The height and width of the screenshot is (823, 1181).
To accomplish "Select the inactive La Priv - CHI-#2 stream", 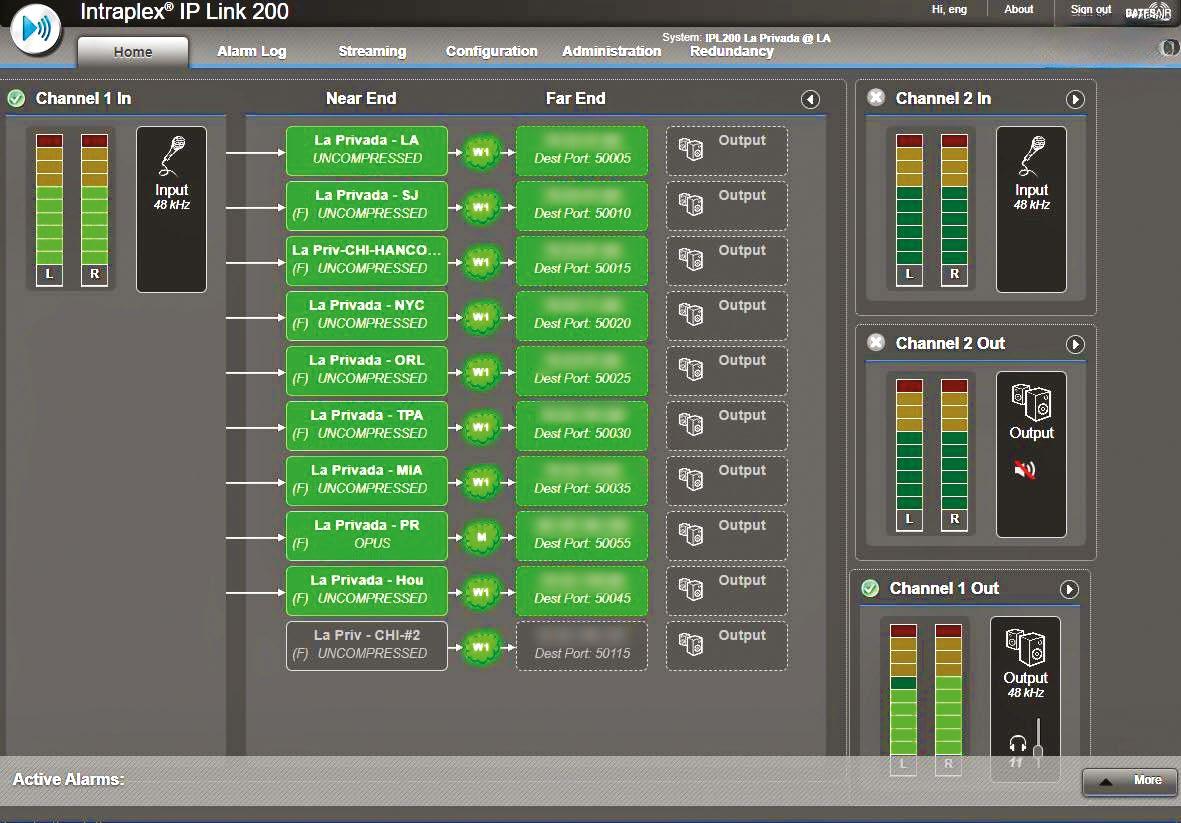I will [367, 645].
